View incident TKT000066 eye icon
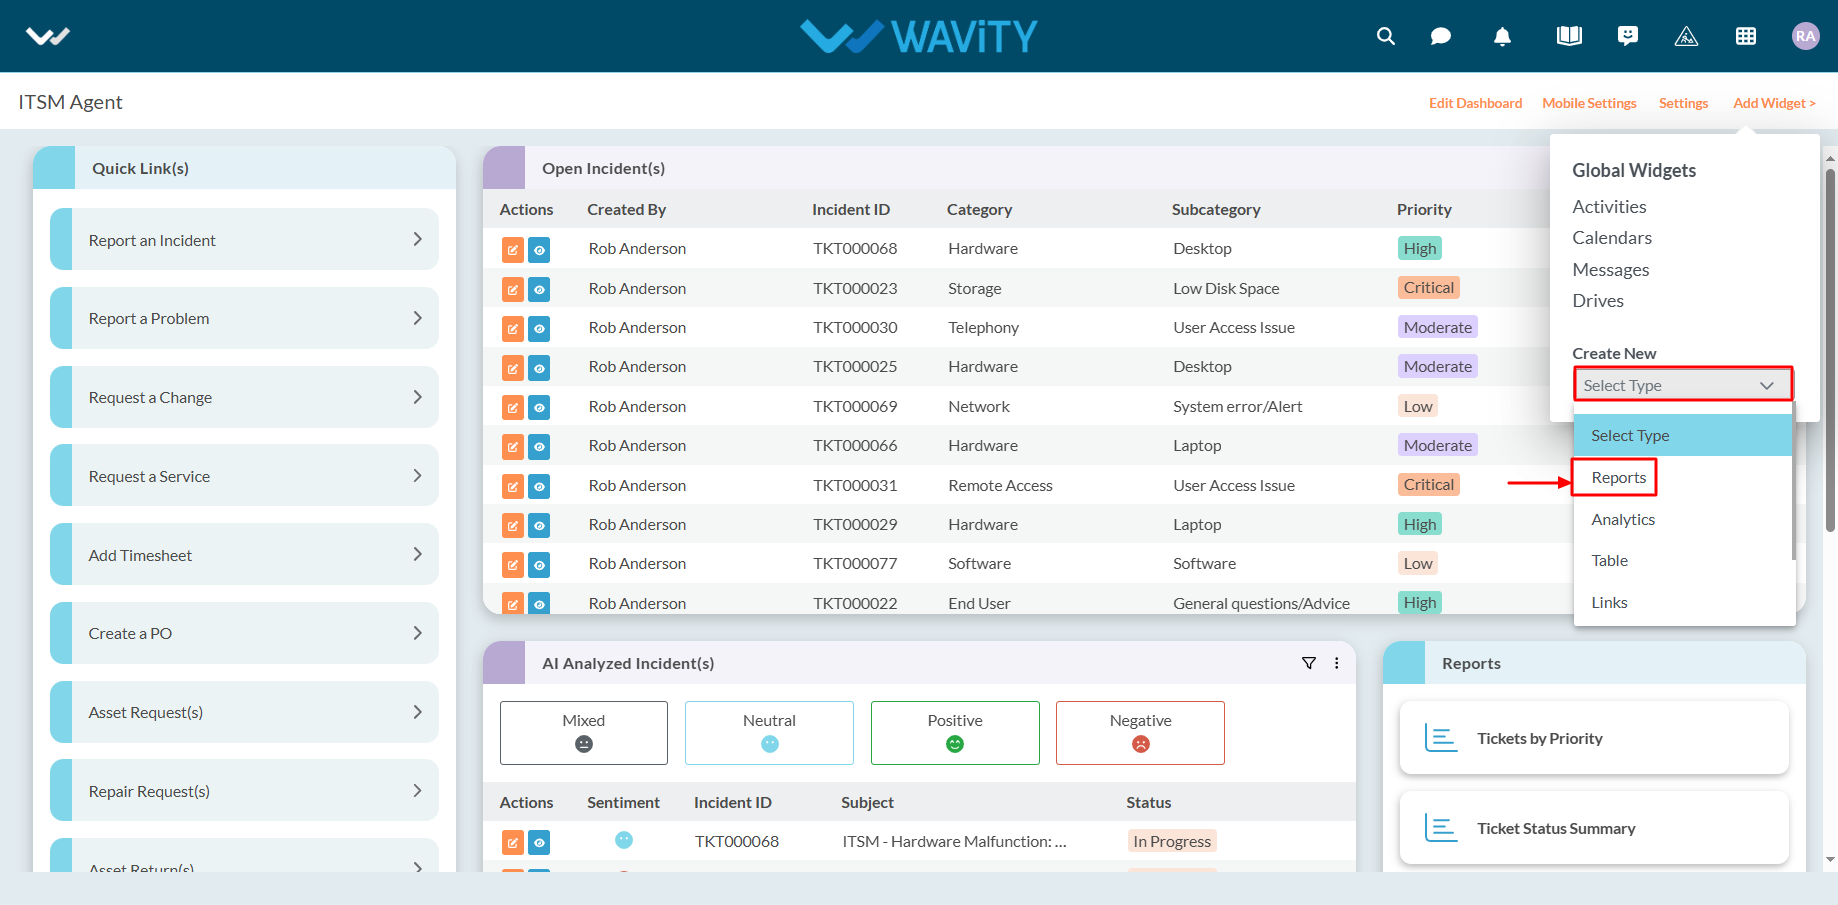Viewport: 1838px width, 905px height. [539, 447]
